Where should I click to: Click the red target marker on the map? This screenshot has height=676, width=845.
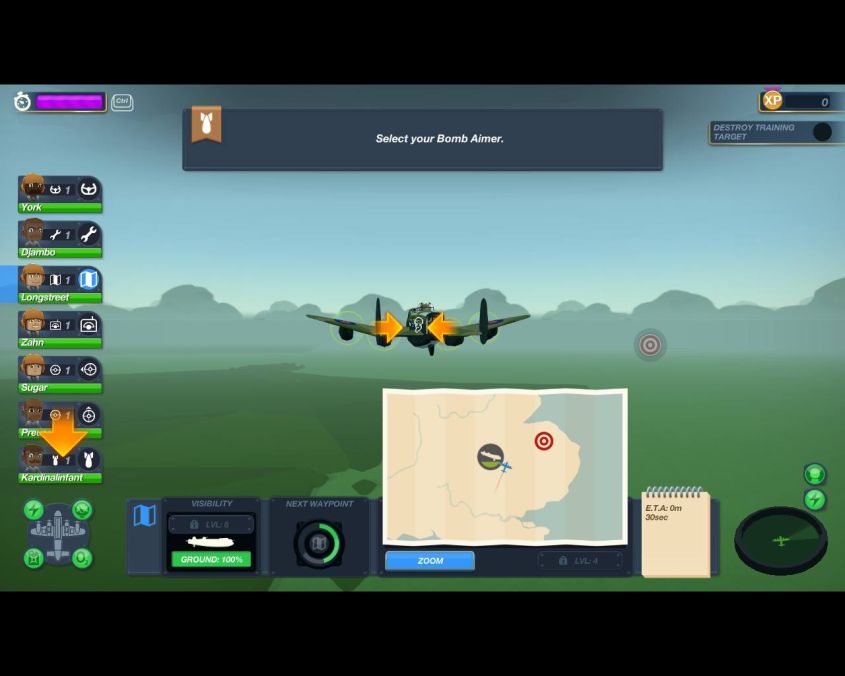544,441
